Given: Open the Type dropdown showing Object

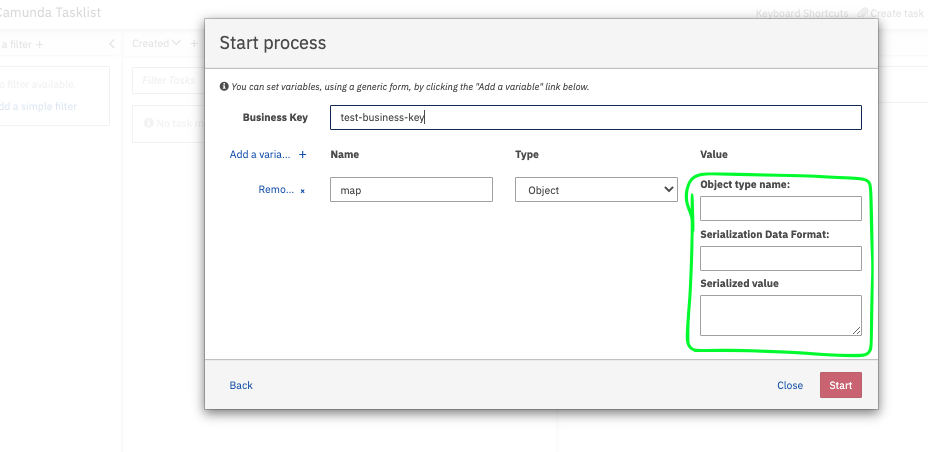Looking at the screenshot, I should tap(596, 190).
